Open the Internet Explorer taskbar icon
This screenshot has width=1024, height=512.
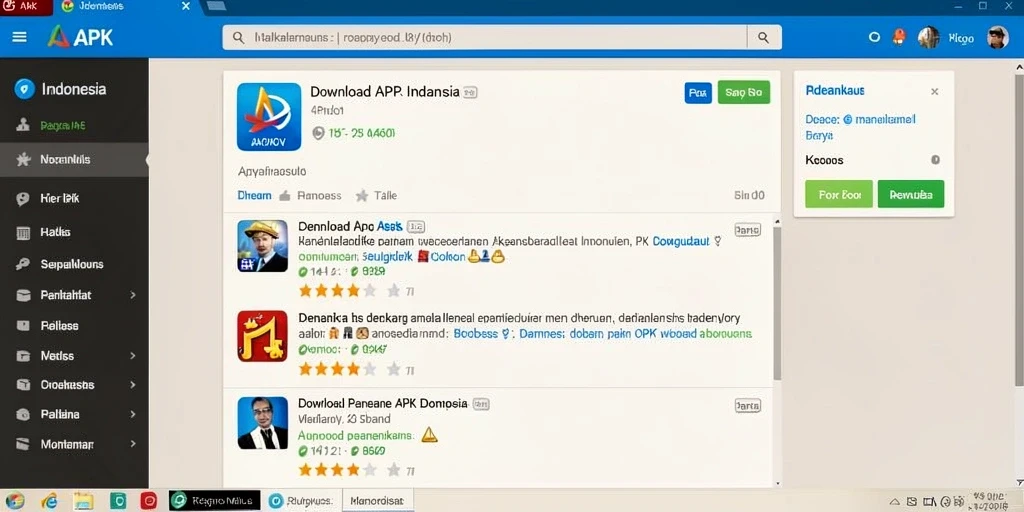49,501
